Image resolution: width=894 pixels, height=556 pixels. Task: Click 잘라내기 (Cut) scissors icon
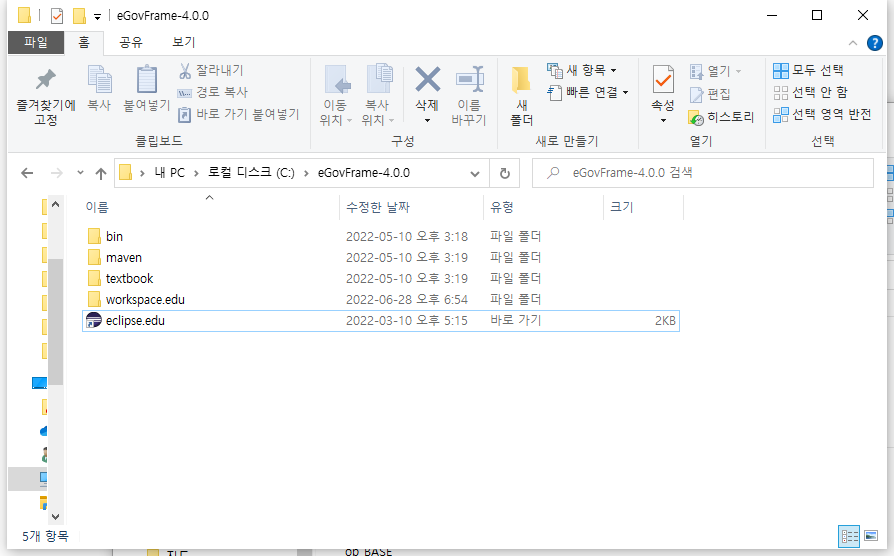(185, 71)
